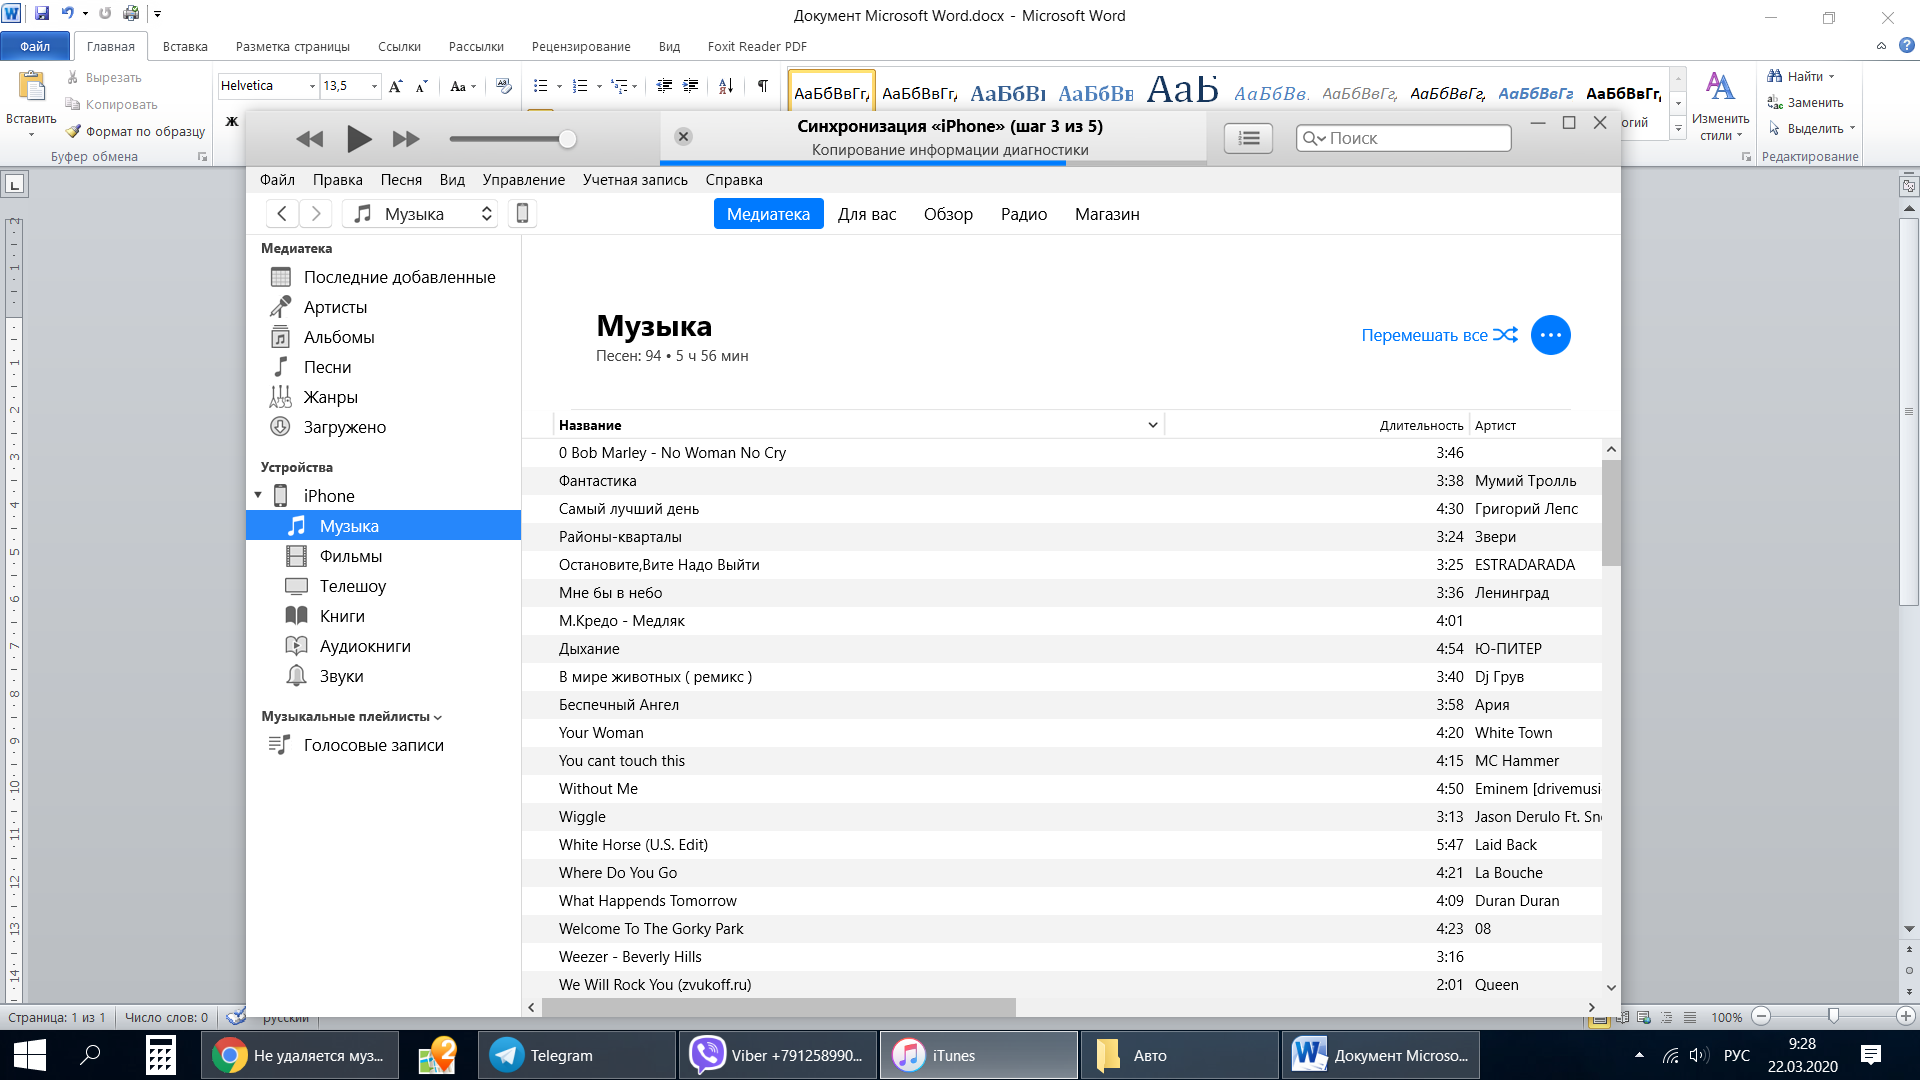Click the iPhone device icon button
The image size is (1920, 1080).
click(x=522, y=213)
